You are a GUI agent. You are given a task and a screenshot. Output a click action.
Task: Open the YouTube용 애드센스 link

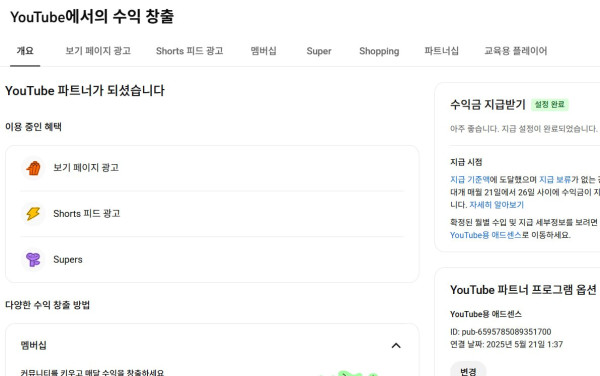(x=486, y=235)
